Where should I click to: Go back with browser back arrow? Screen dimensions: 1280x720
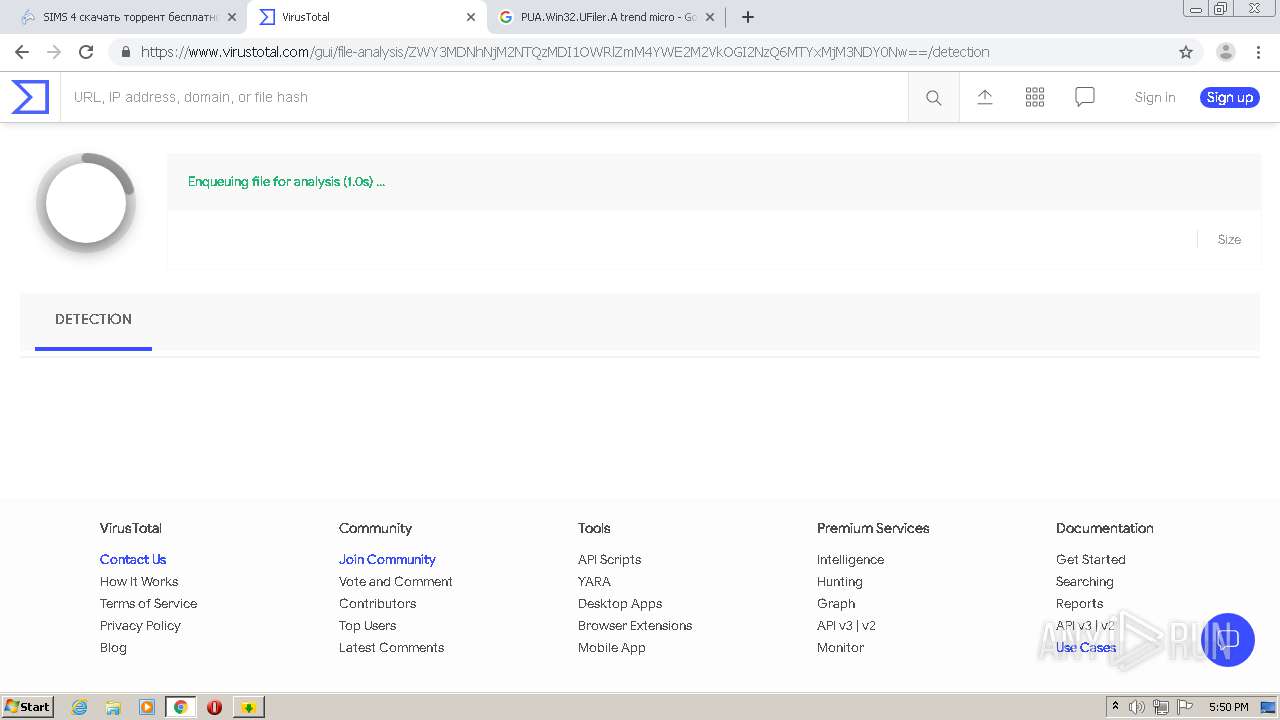tap(22, 52)
